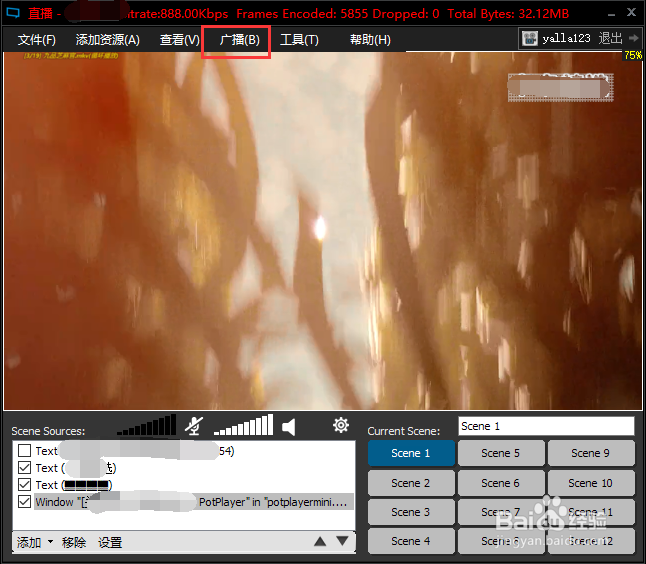Switch to Scene 4
Screen dimensions: 646x564
click(411, 541)
